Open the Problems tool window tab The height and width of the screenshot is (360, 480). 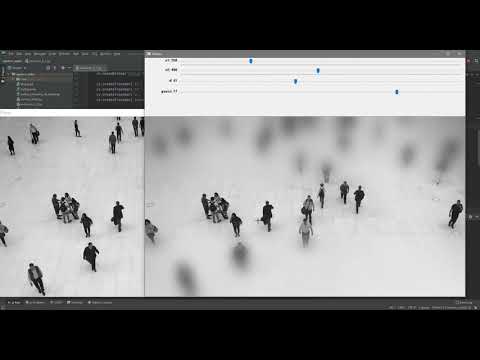click(35, 302)
